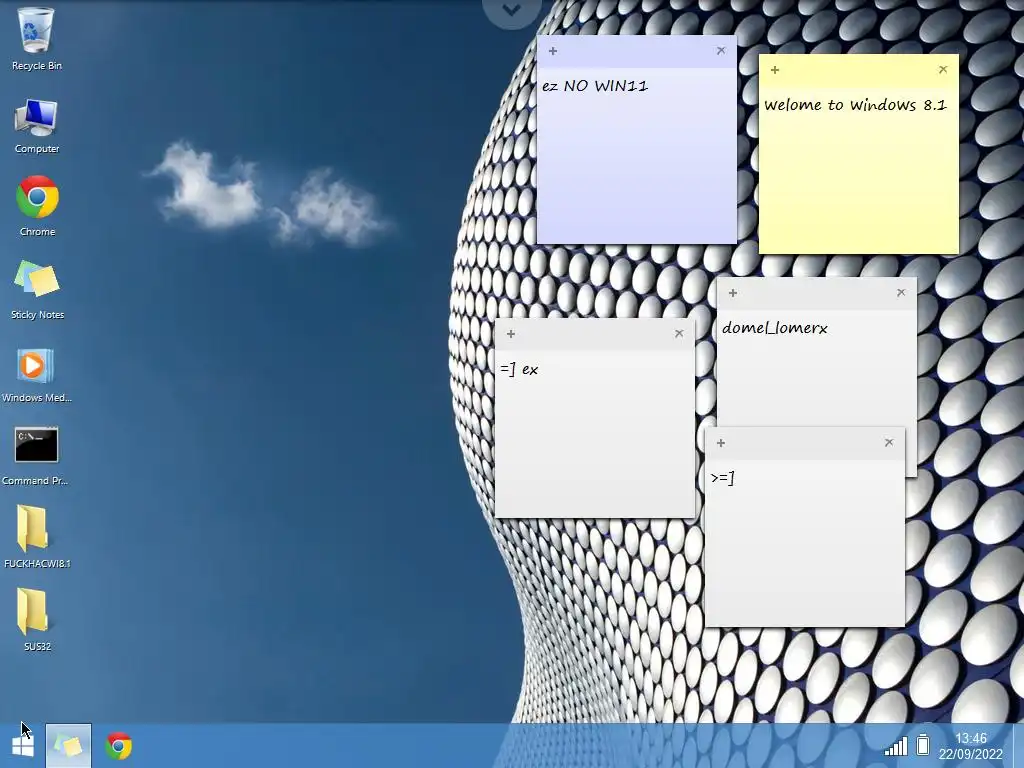Launch Chrome from the desktop icon

pos(37,206)
